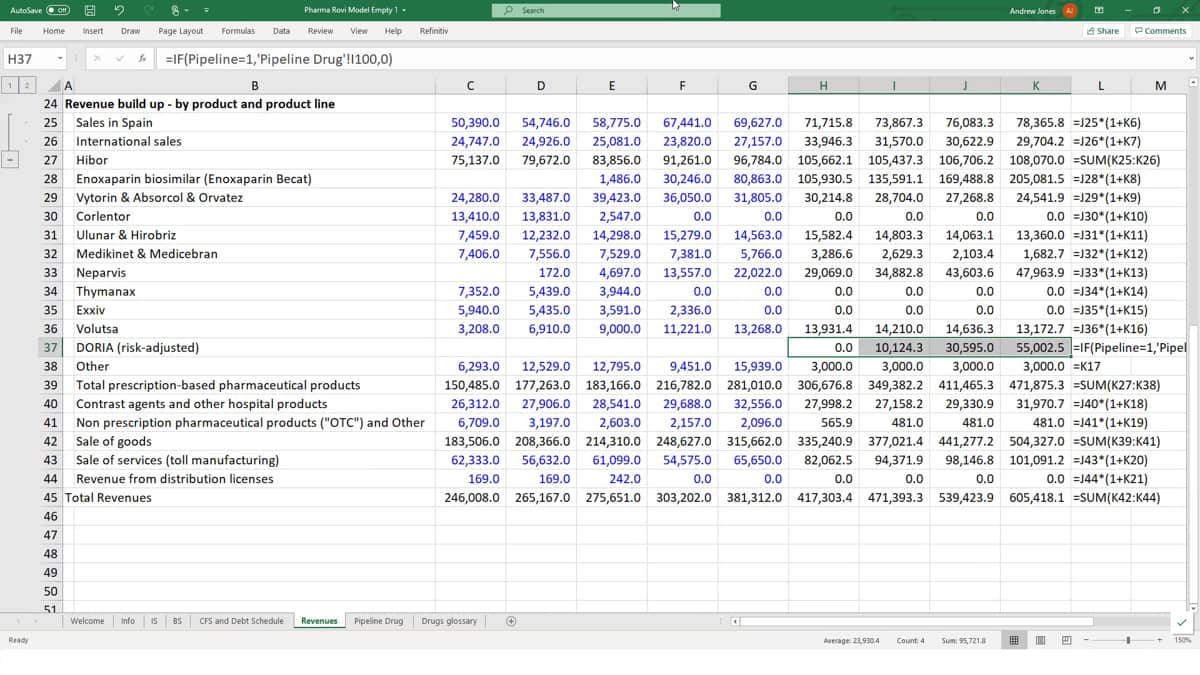This screenshot has width=1200, height=675.
Task: Switch to Page Break Preview icon in status bar
Action: pos(1066,640)
